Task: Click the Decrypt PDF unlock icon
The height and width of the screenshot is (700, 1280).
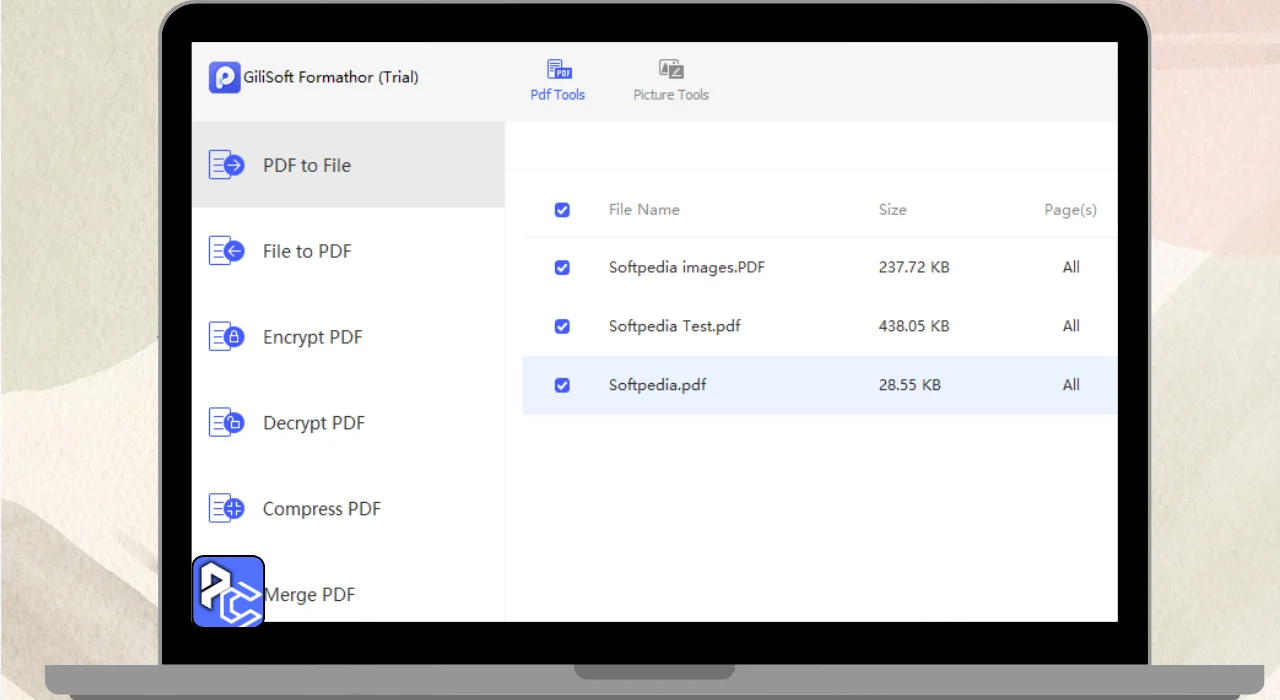Action: click(x=226, y=423)
